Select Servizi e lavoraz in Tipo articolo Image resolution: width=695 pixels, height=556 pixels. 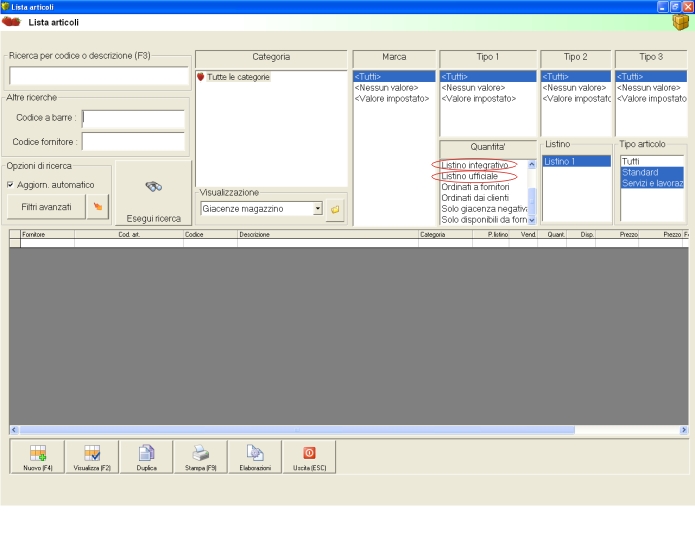click(x=652, y=183)
